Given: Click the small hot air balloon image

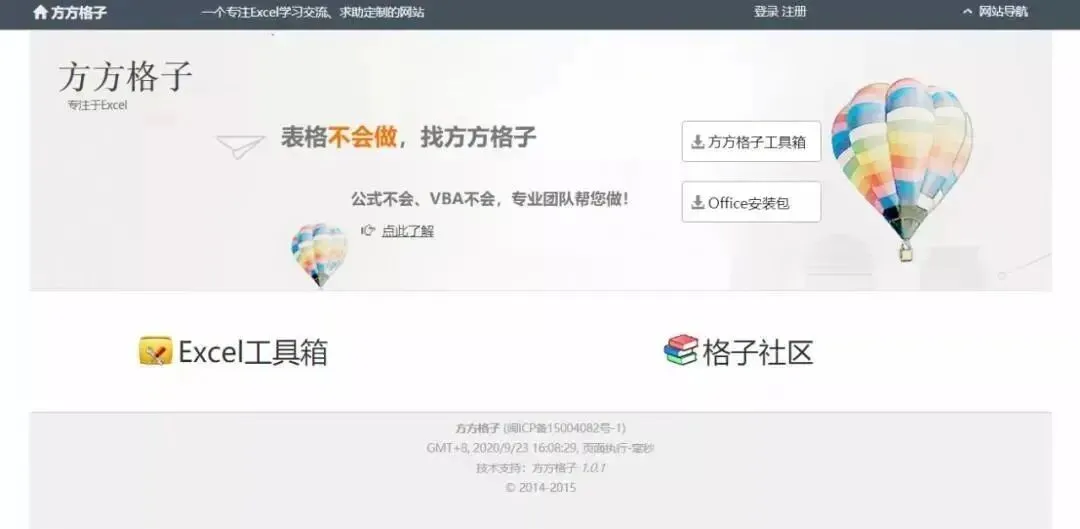Looking at the screenshot, I should [x=319, y=254].
